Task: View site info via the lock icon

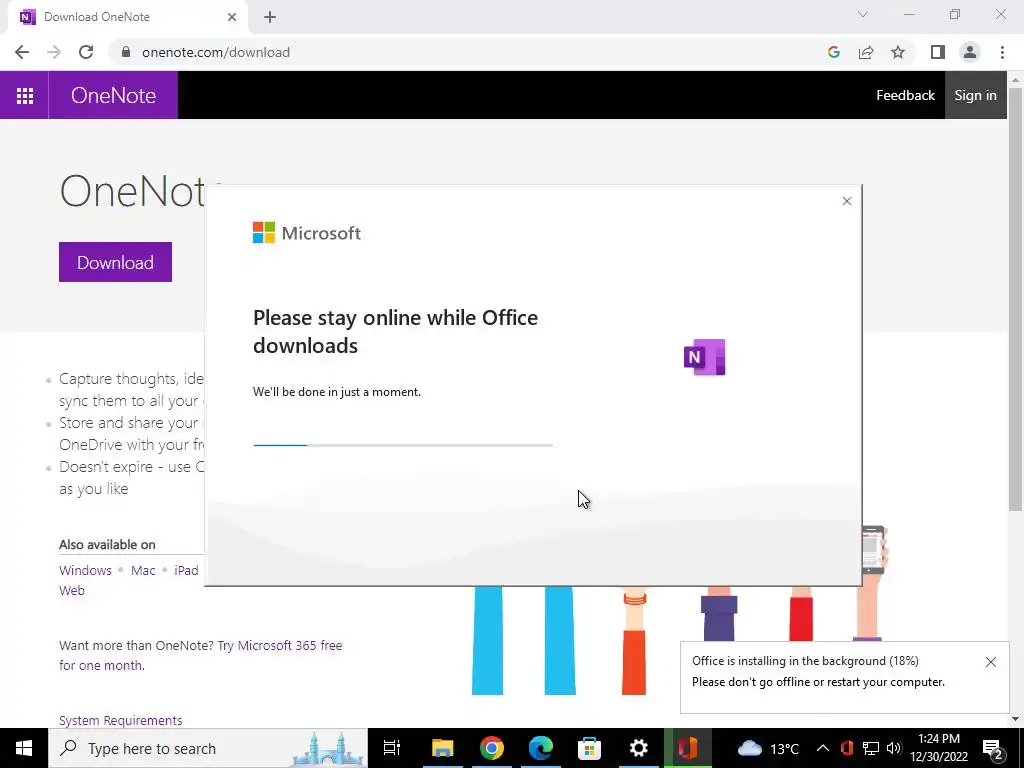Action: pos(126,52)
